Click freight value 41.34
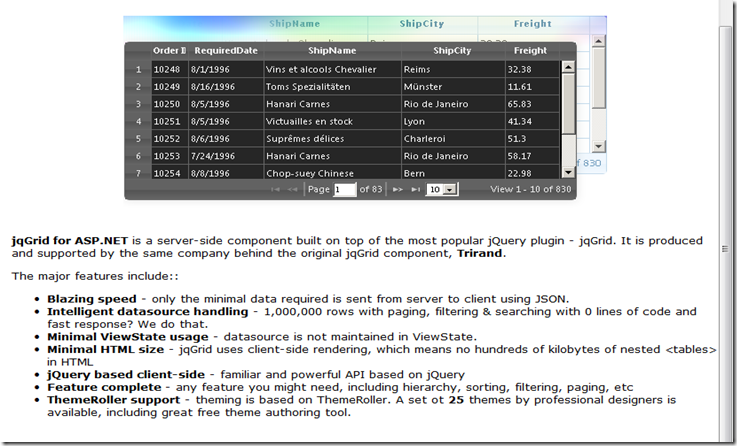 click(533, 121)
